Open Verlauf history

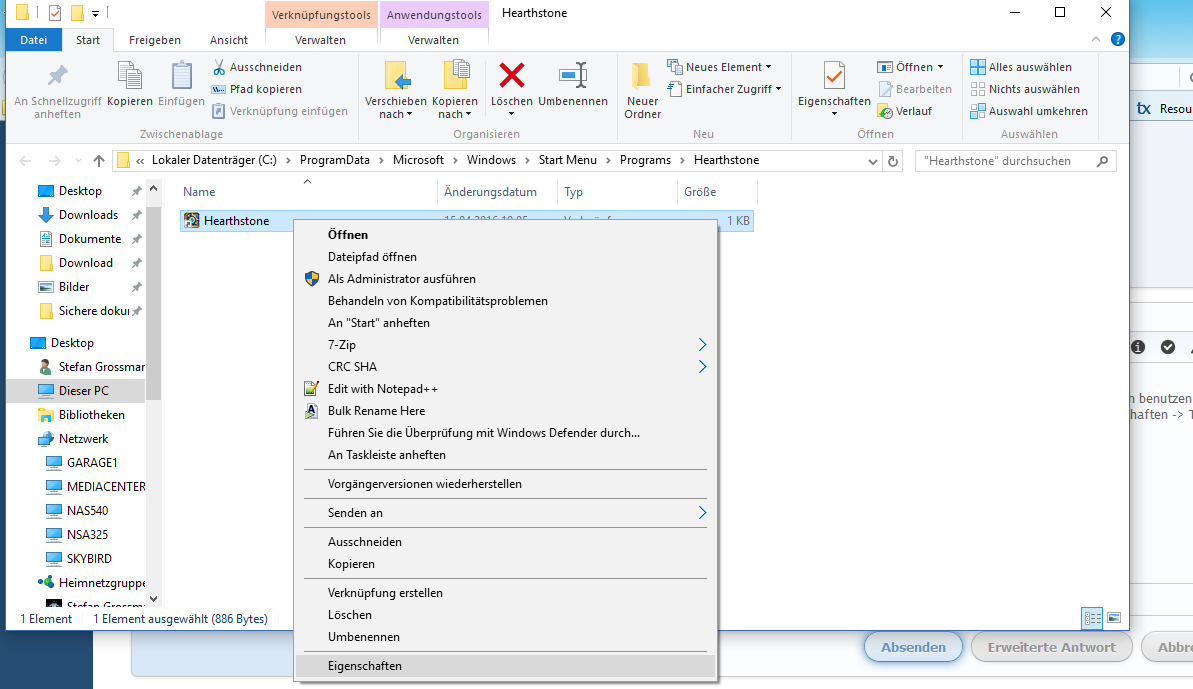(905, 111)
